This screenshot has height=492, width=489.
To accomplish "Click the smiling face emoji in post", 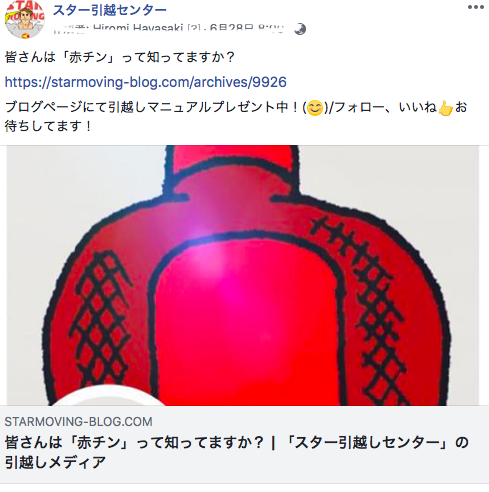I will (x=315, y=108).
